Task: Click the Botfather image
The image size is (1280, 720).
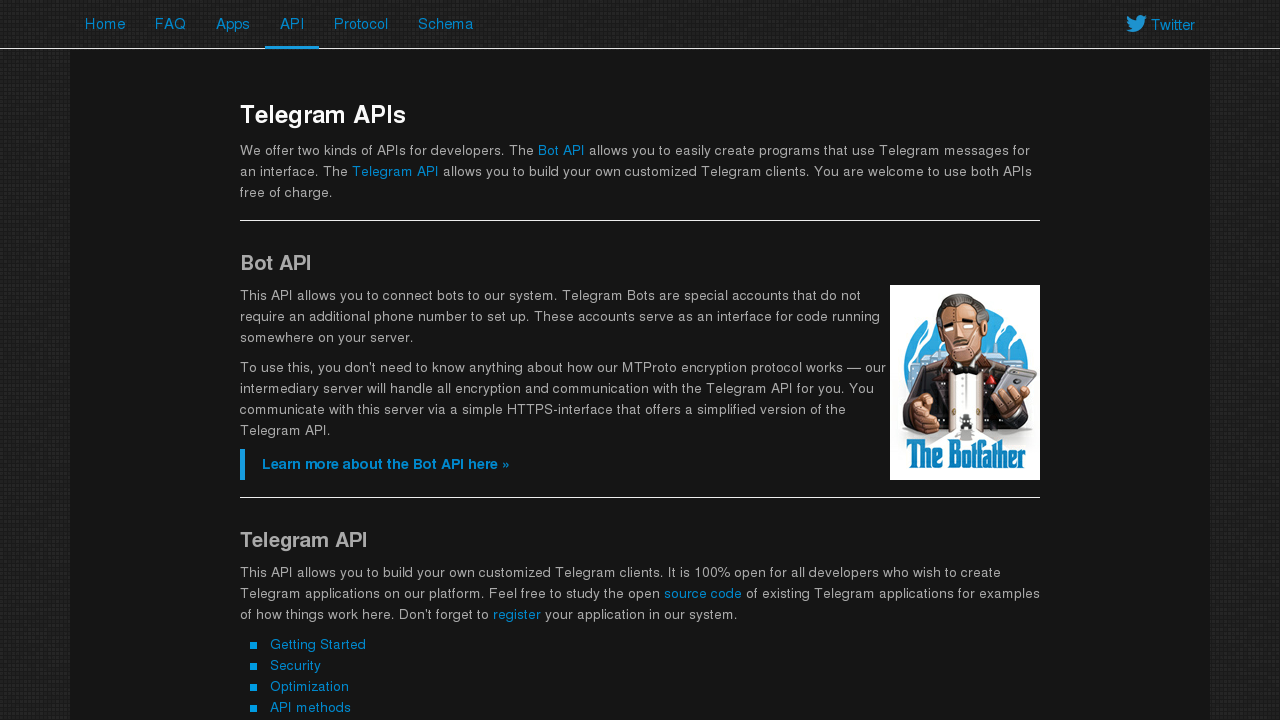Action: [965, 382]
